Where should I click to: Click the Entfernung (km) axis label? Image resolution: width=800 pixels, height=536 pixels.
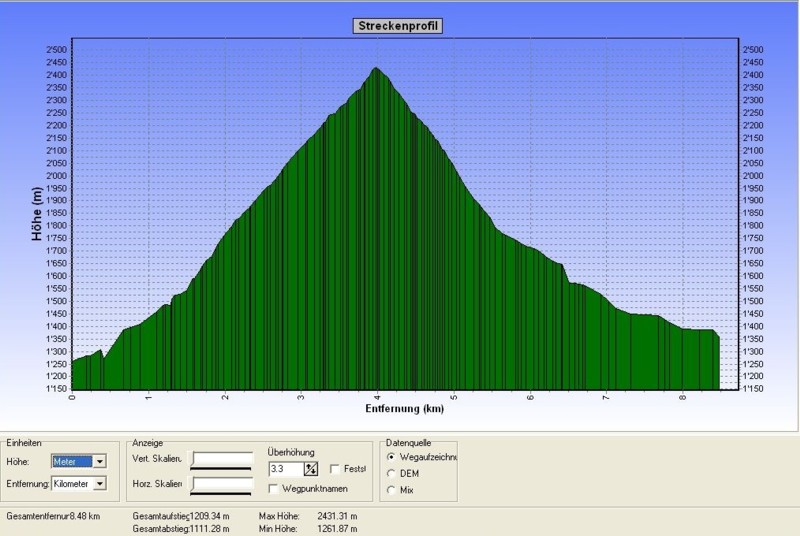tap(405, 408)
